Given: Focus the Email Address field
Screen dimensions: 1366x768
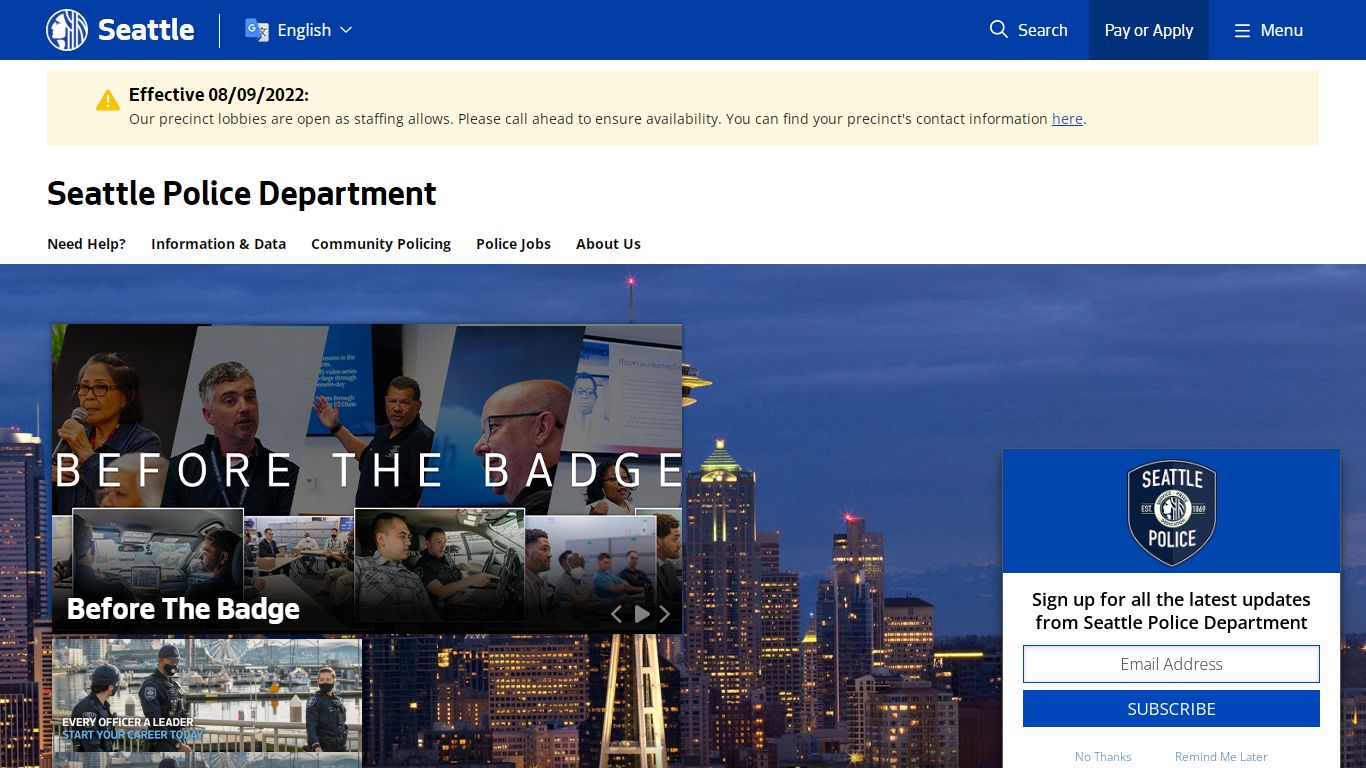Looking at the screenshot, I should [x=1171, y=664].
